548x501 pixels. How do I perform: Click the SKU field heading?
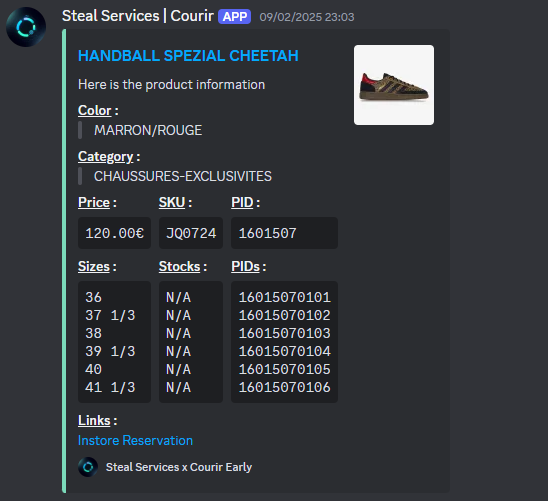(175, 202)
